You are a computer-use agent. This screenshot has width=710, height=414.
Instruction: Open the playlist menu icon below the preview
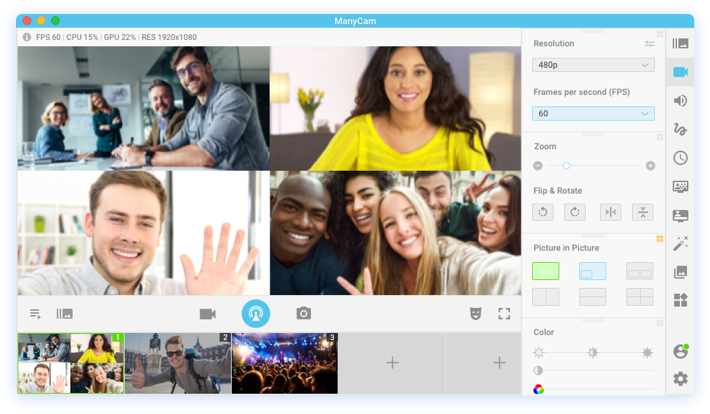tap(35, 313)
